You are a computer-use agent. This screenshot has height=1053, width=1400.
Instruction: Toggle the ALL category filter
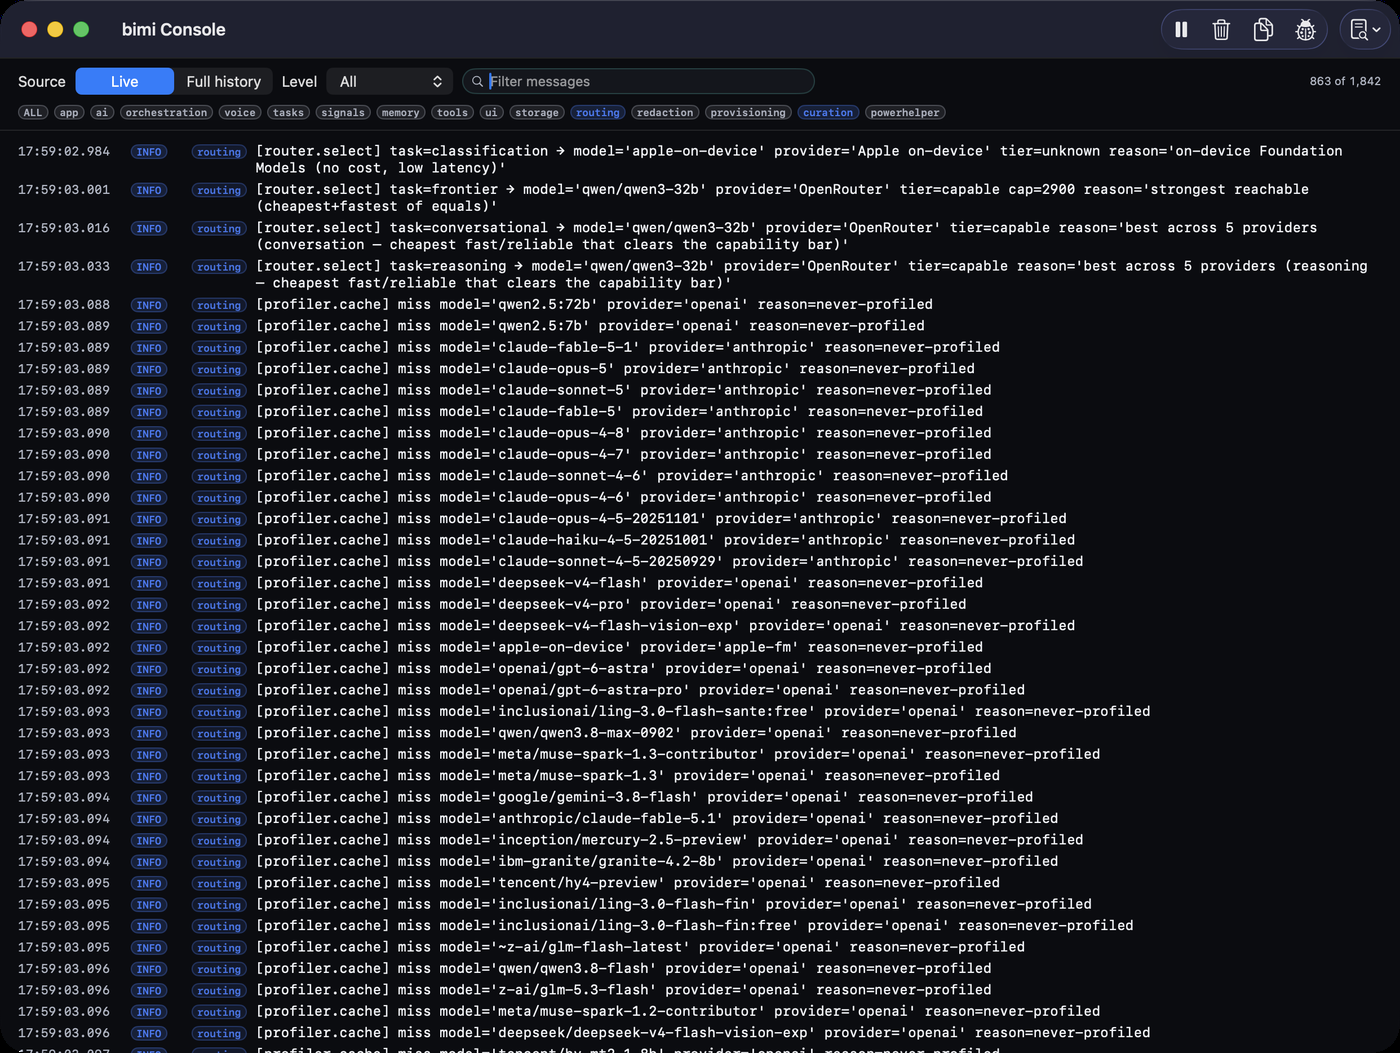[33, 113]
